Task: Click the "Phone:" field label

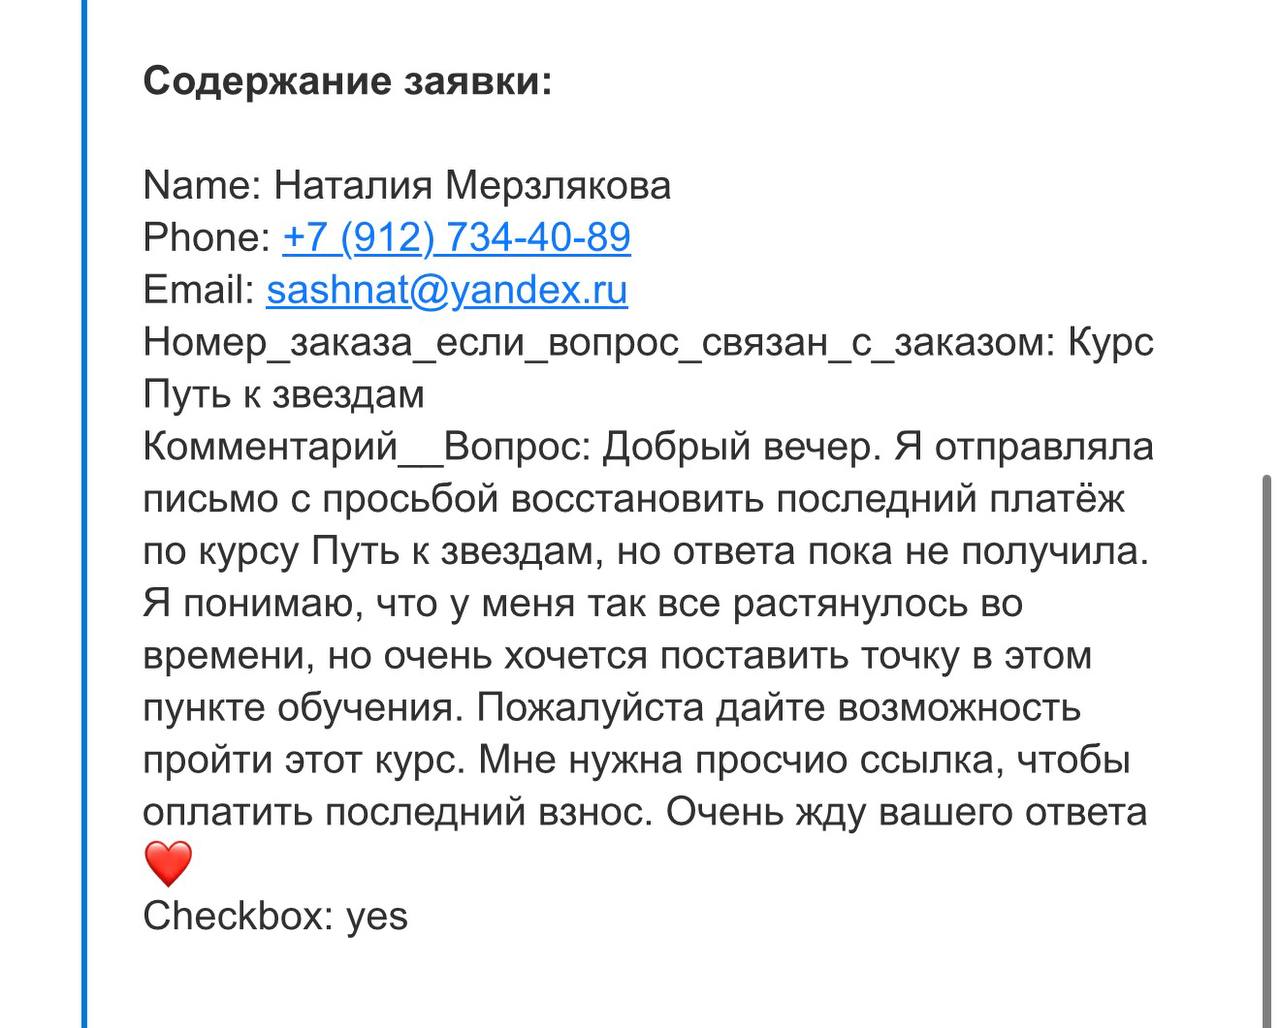Action: point(206,238)
